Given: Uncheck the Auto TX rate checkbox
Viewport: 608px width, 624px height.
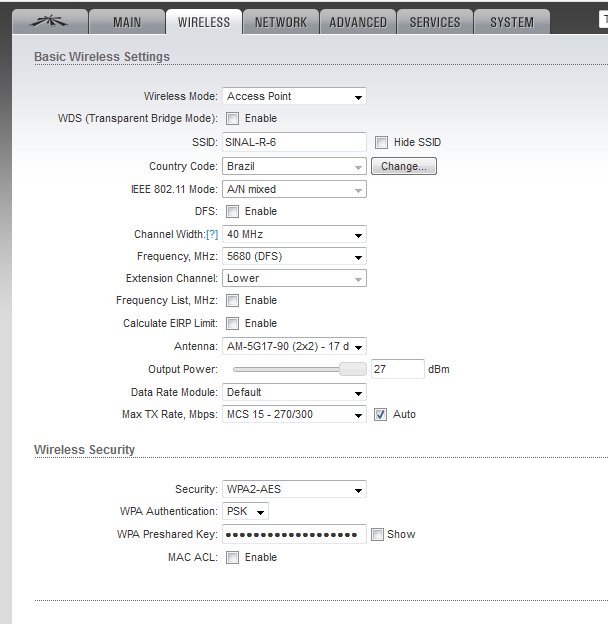Looking at the screenshot, I should (380, 415).
